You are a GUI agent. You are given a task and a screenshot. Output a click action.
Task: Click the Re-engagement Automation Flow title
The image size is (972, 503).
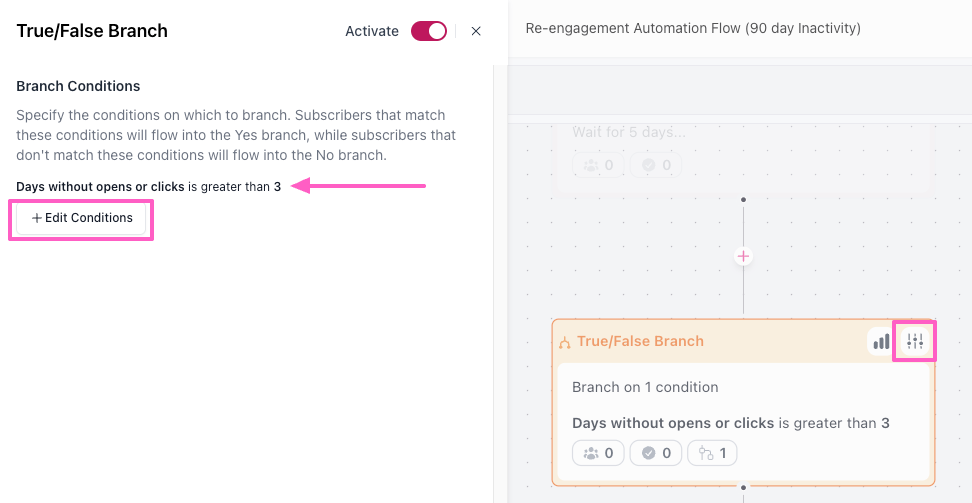click(693, 29)
